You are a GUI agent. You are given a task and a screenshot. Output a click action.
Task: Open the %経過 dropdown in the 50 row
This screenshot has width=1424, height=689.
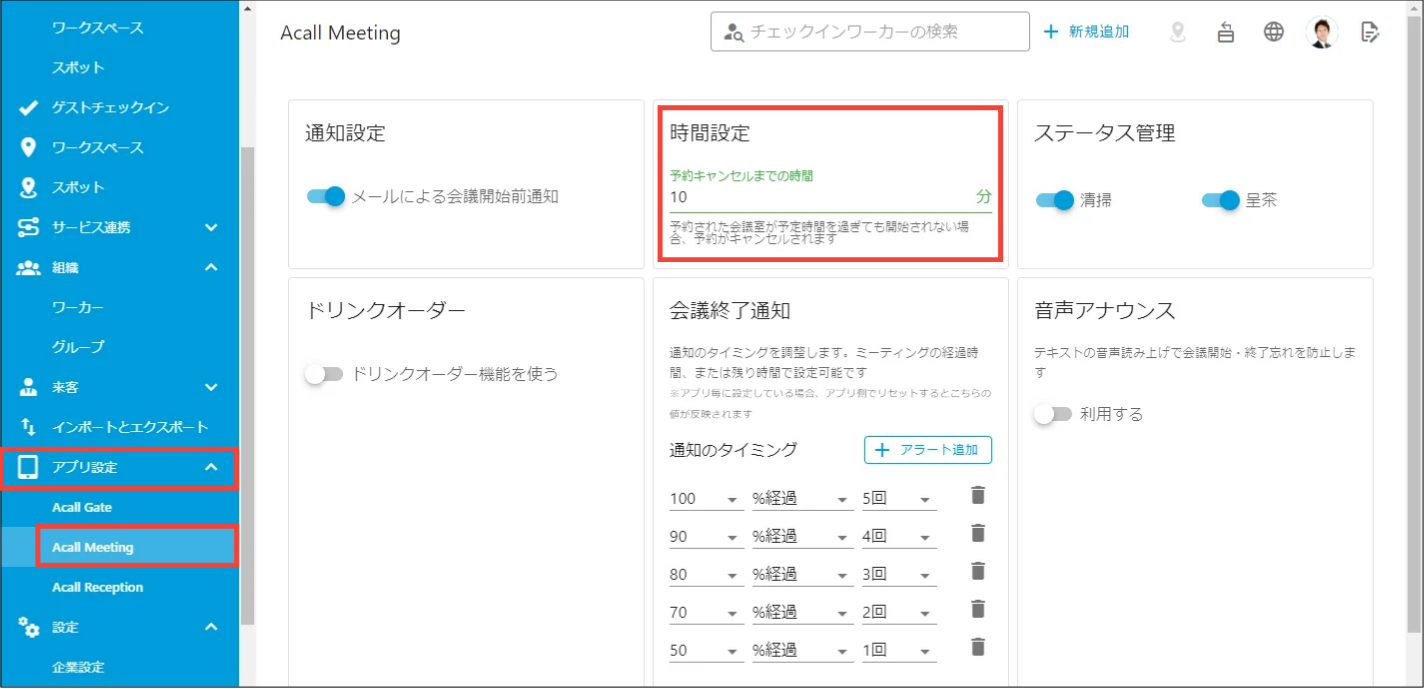point(803,650)
